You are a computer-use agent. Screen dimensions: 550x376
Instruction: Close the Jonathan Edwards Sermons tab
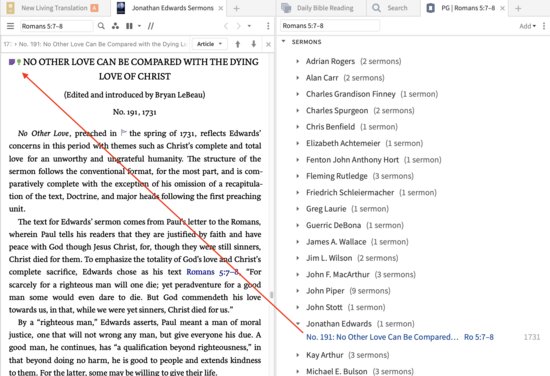pos(221,8)
